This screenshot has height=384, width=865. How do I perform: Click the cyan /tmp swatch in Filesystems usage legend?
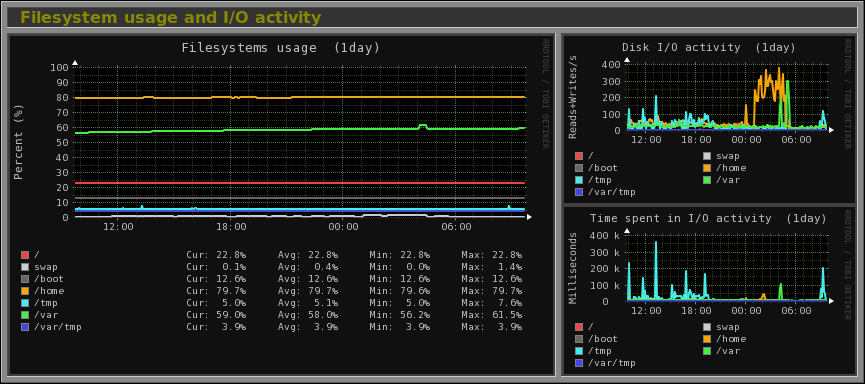click(25, 303)
